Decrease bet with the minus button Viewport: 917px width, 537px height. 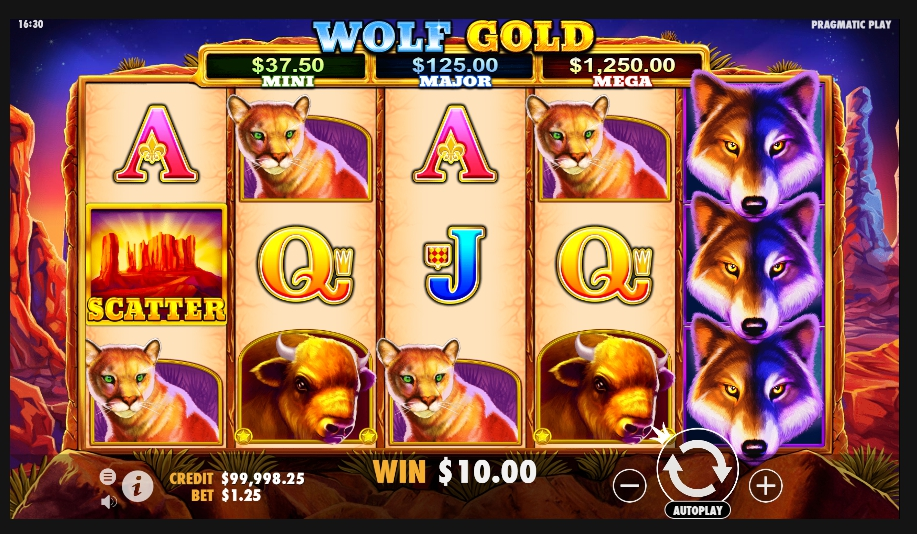coord(630,485)
